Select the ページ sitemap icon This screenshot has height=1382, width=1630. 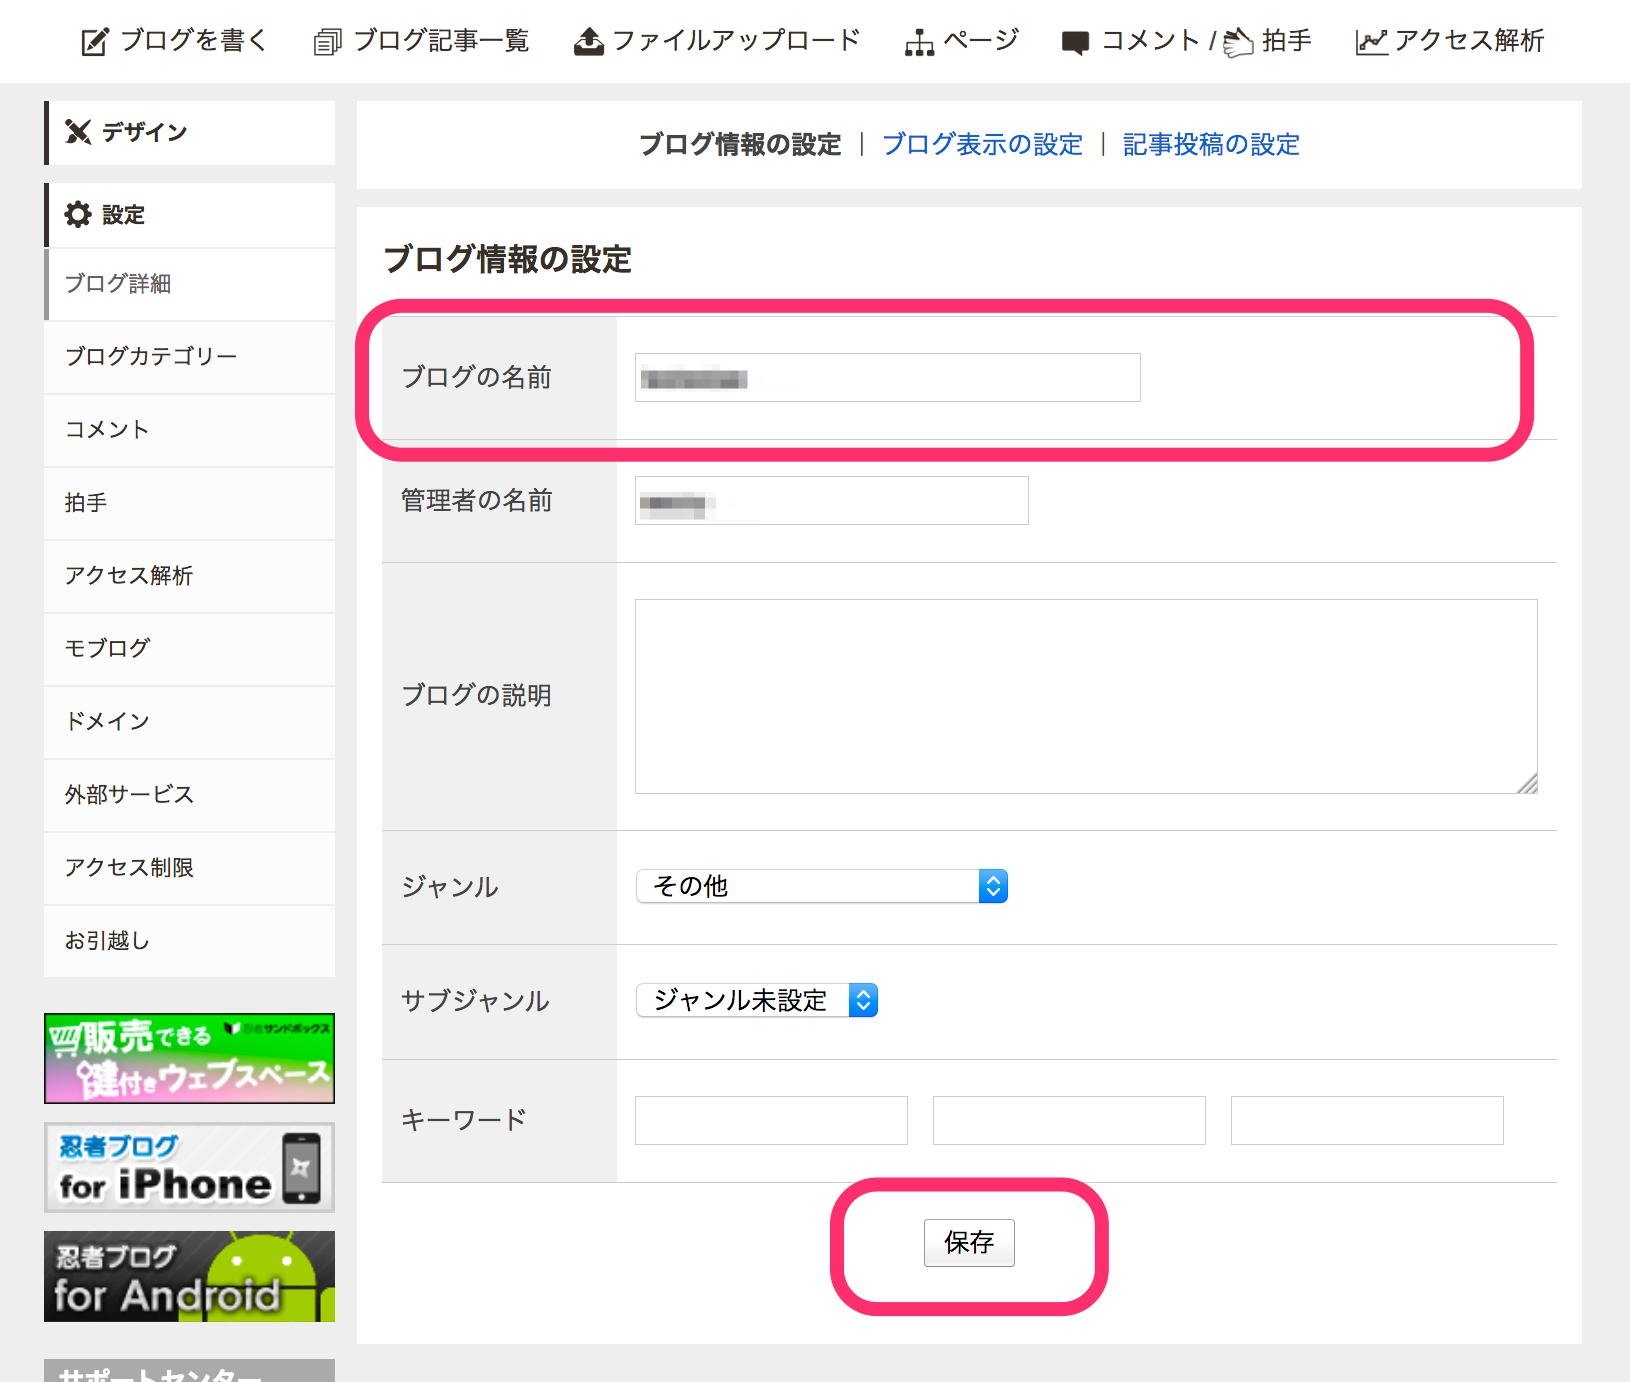point(919,41)
